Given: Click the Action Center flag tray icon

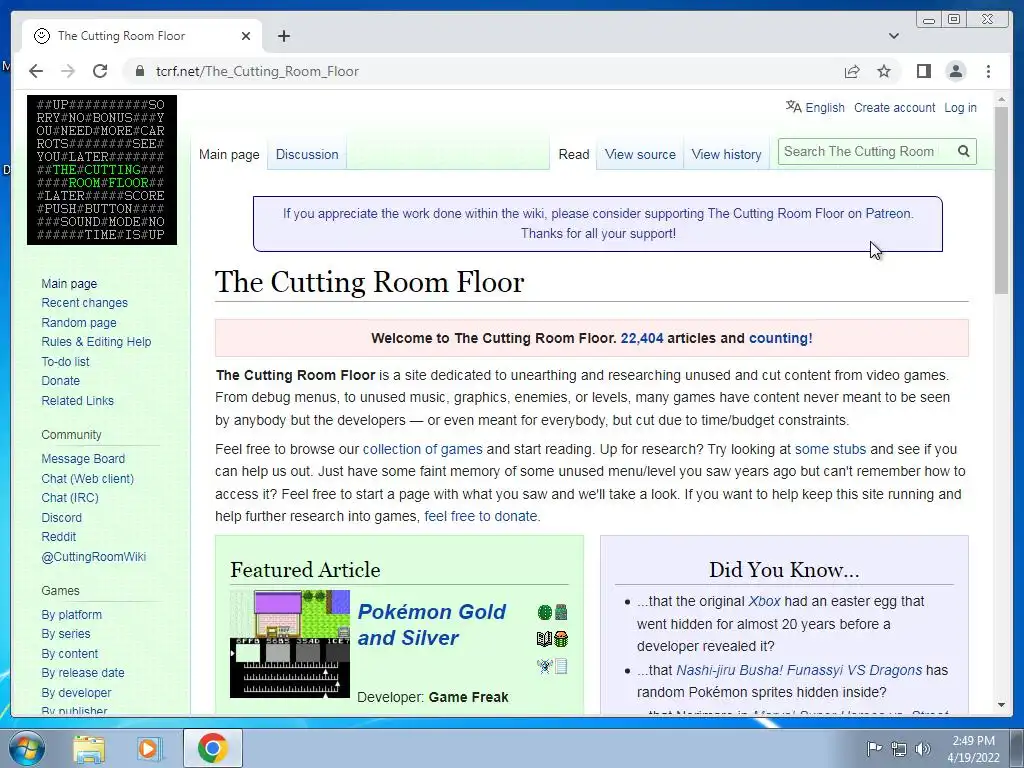Looking at the screenshot, I should [874, 748].
